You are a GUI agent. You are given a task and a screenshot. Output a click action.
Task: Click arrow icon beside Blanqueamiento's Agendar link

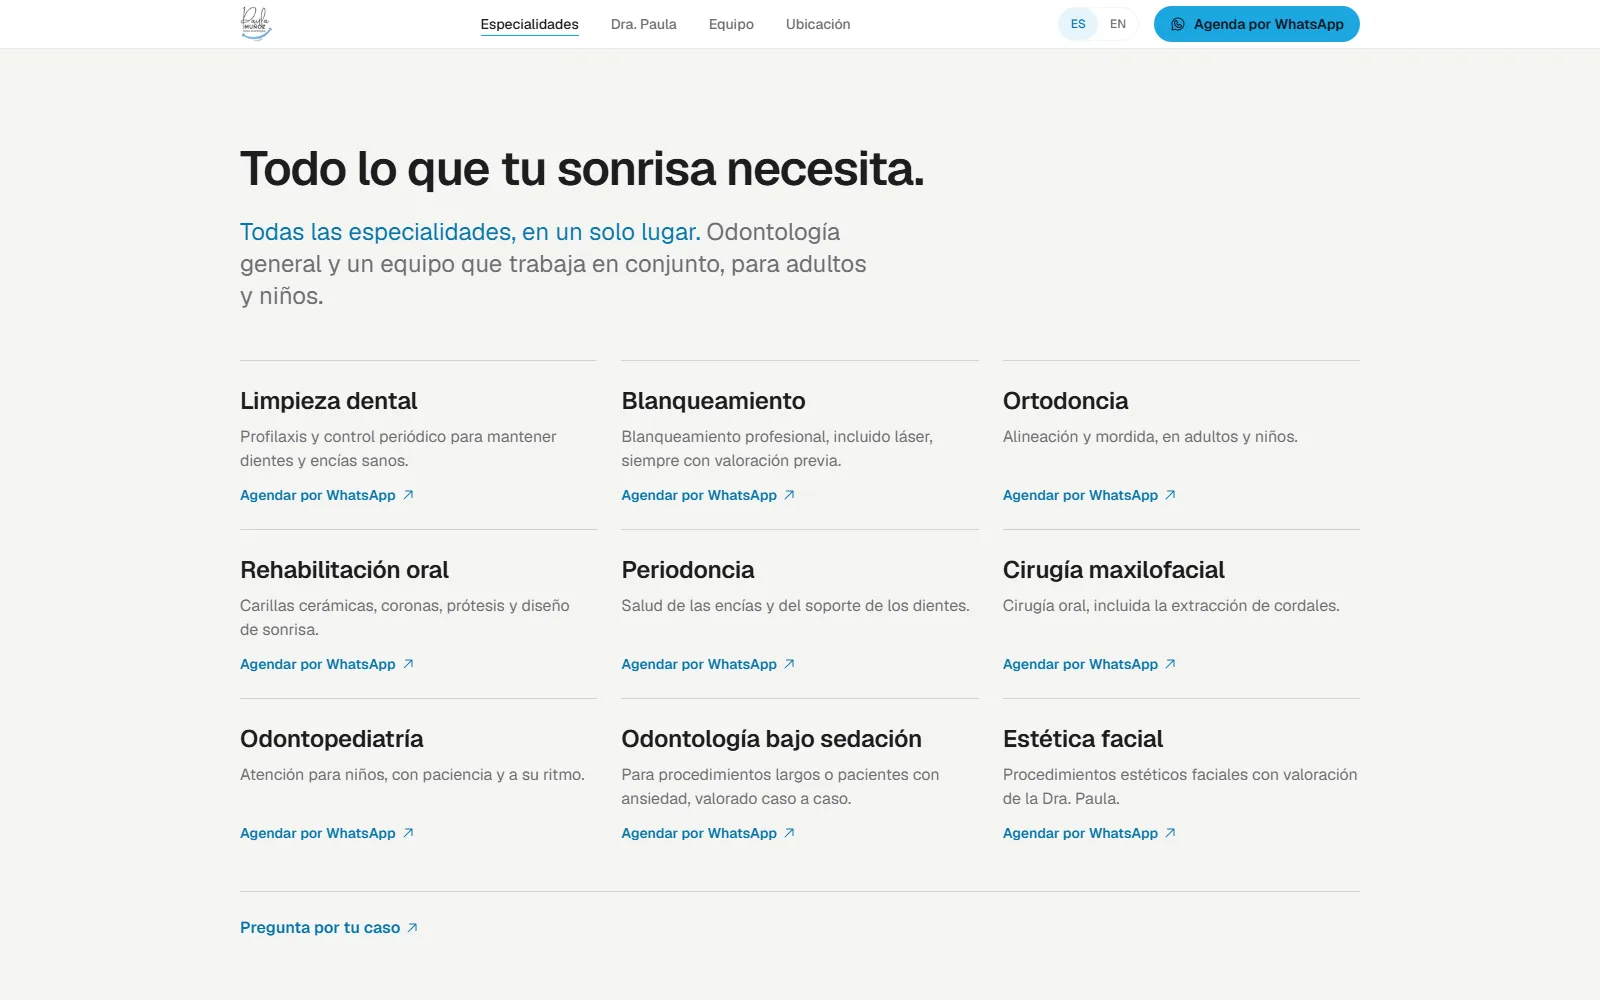pos(789,495)
